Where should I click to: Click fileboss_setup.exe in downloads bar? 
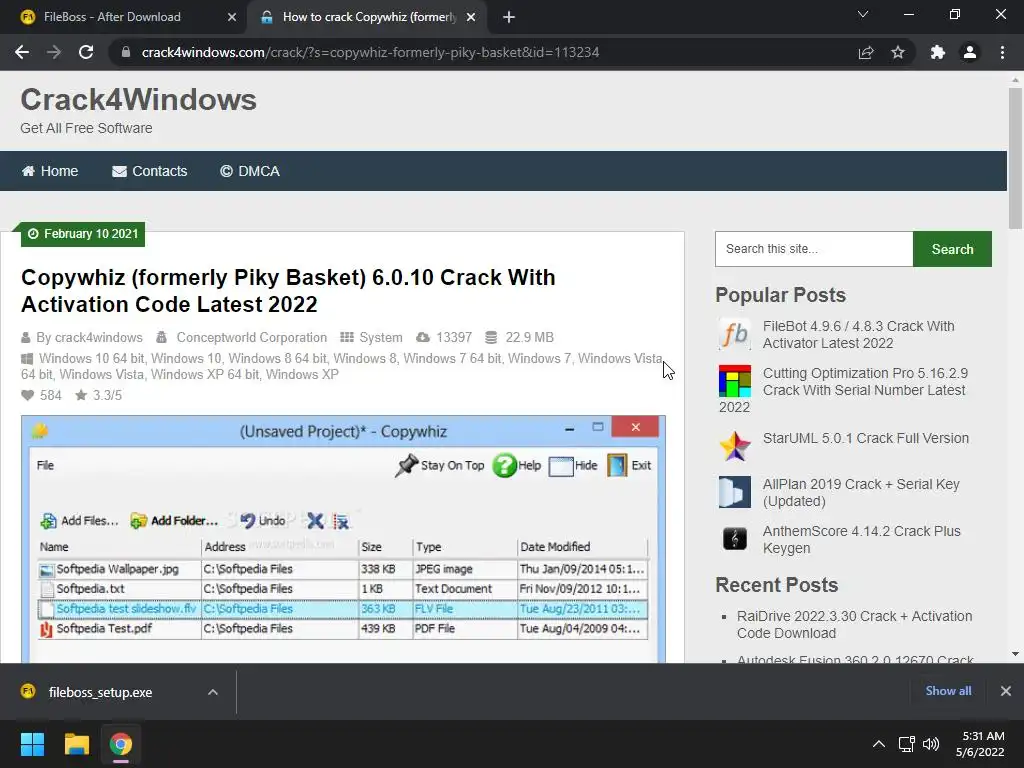100,692
